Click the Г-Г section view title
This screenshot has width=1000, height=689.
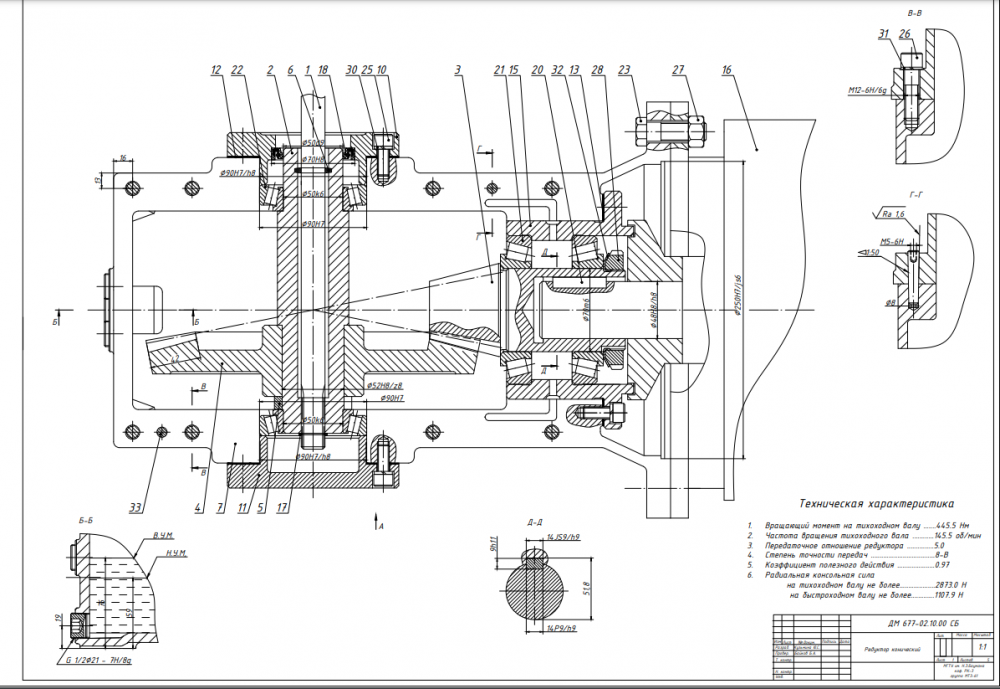pyautogui.click(x=916, y=195)
